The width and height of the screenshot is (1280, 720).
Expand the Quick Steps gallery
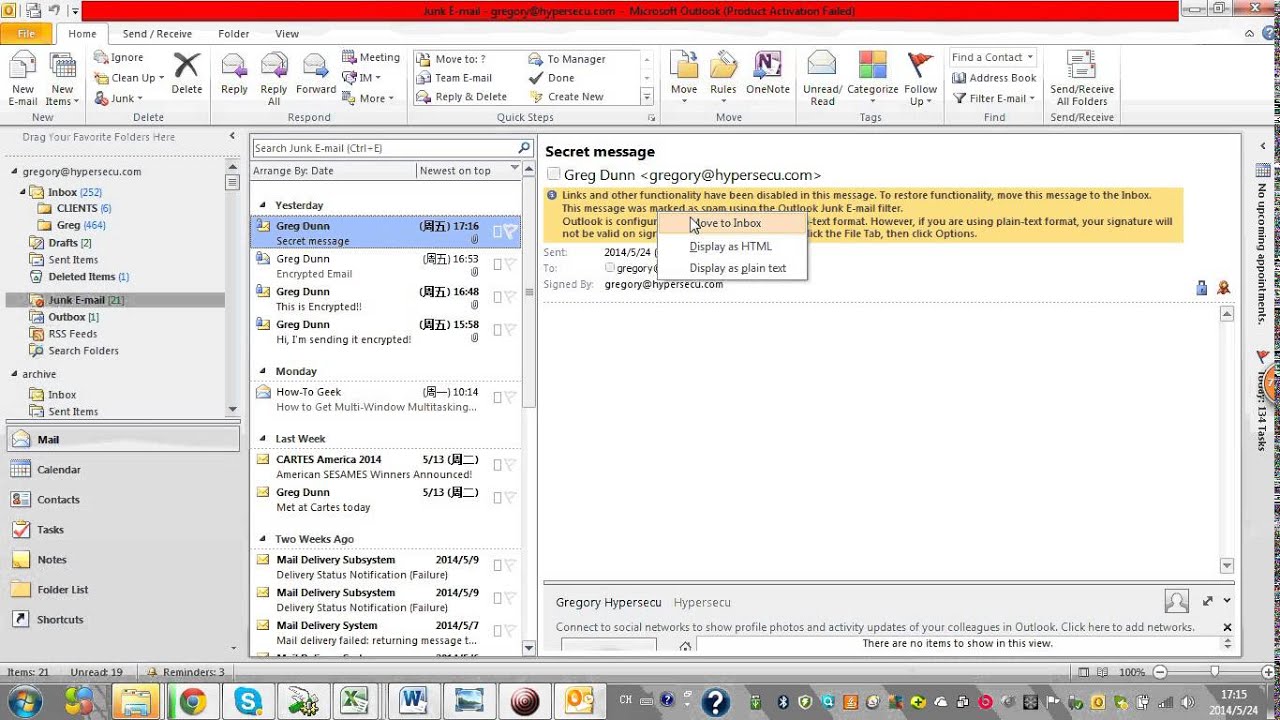coord(646,97)
